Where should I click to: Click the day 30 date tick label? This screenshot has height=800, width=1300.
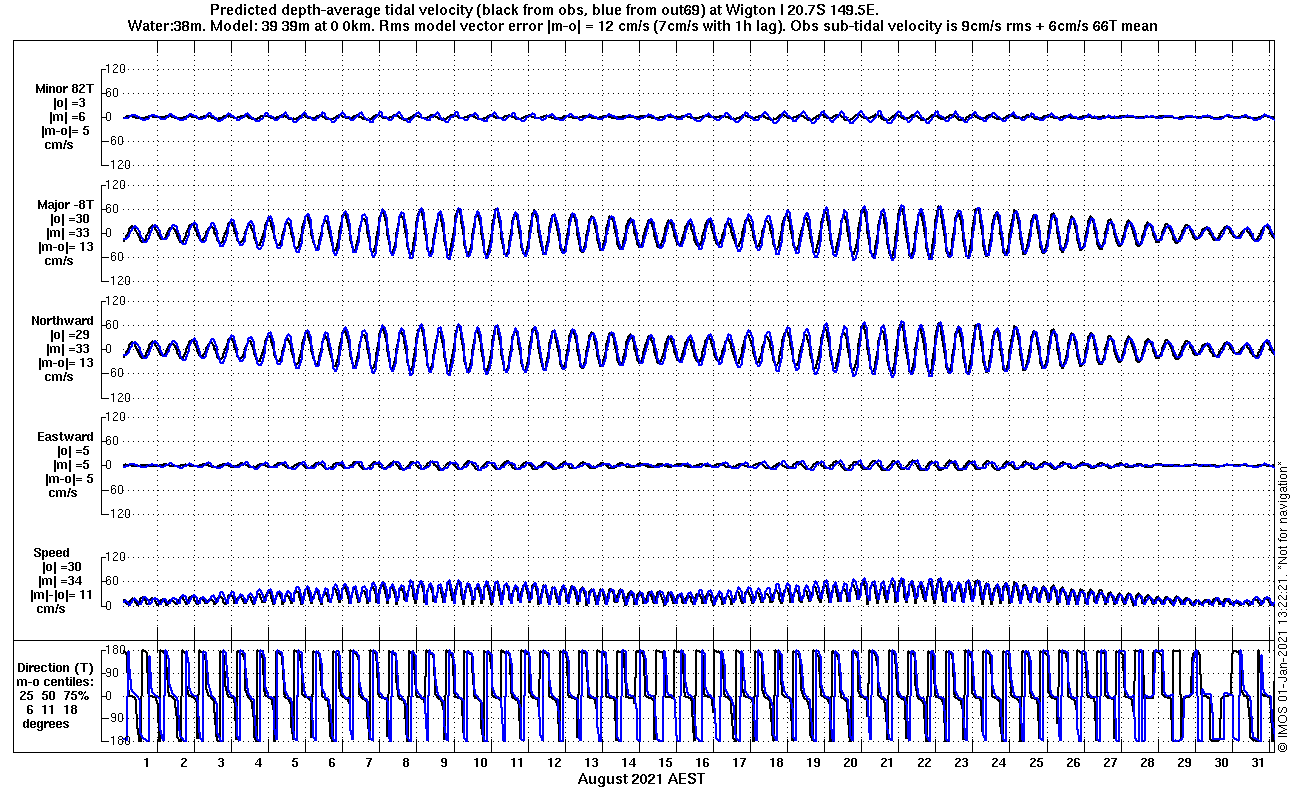1221,762
